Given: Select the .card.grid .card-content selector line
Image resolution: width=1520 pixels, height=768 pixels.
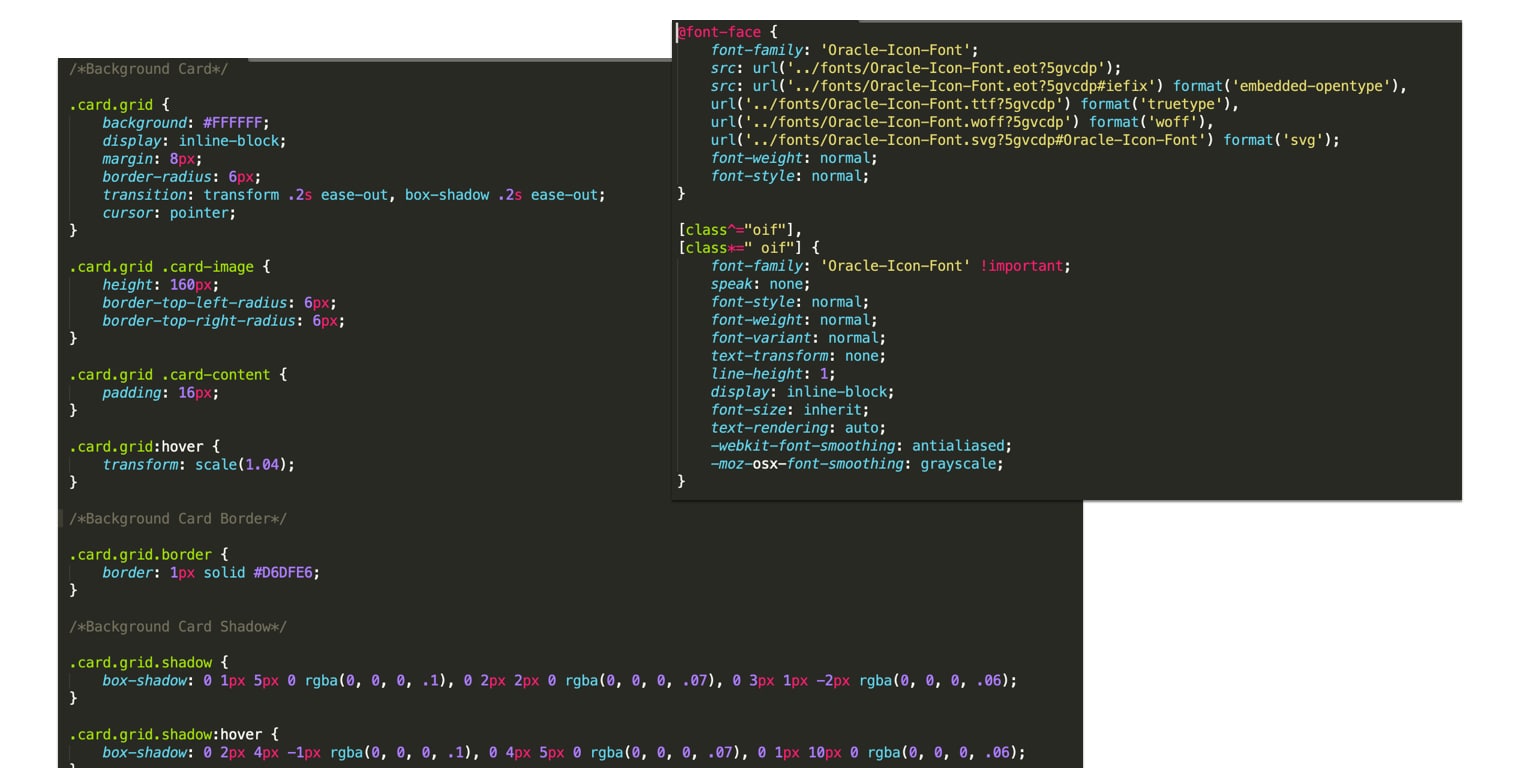Looking at the screenshot, I should click(x=178, y=375).
